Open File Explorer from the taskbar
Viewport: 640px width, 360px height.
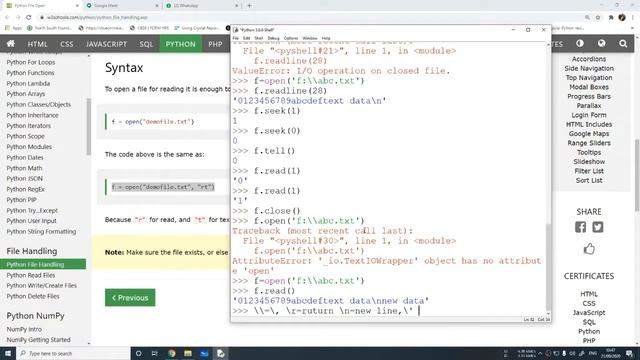click(188, 353)
